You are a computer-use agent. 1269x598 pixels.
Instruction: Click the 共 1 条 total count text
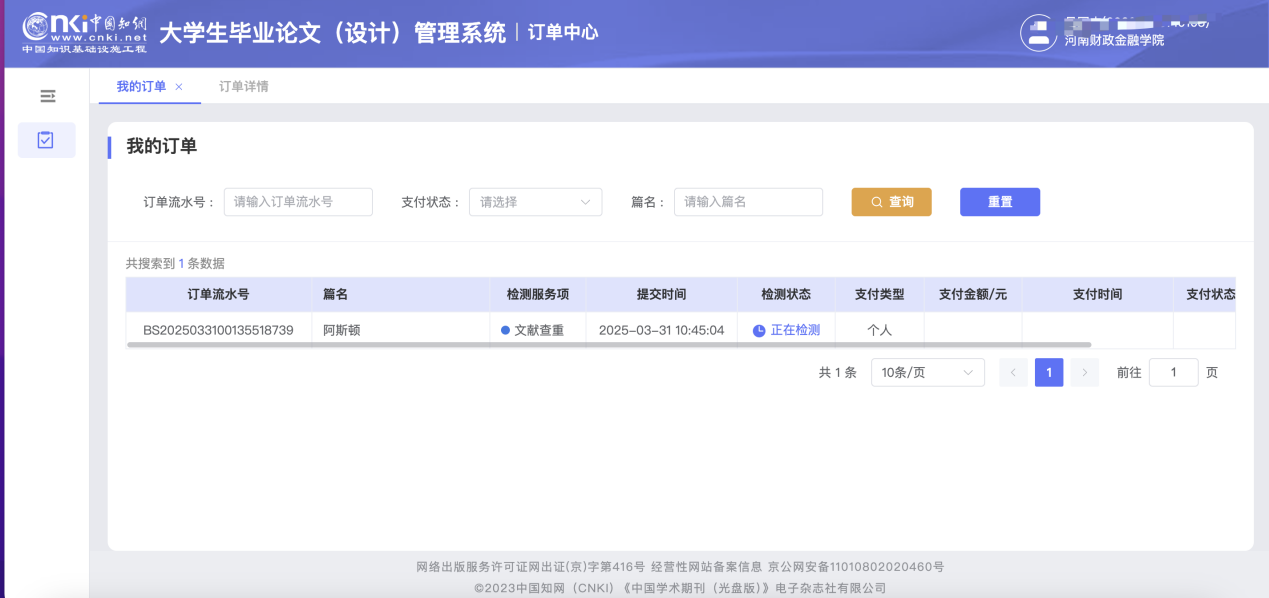[837, 373]
